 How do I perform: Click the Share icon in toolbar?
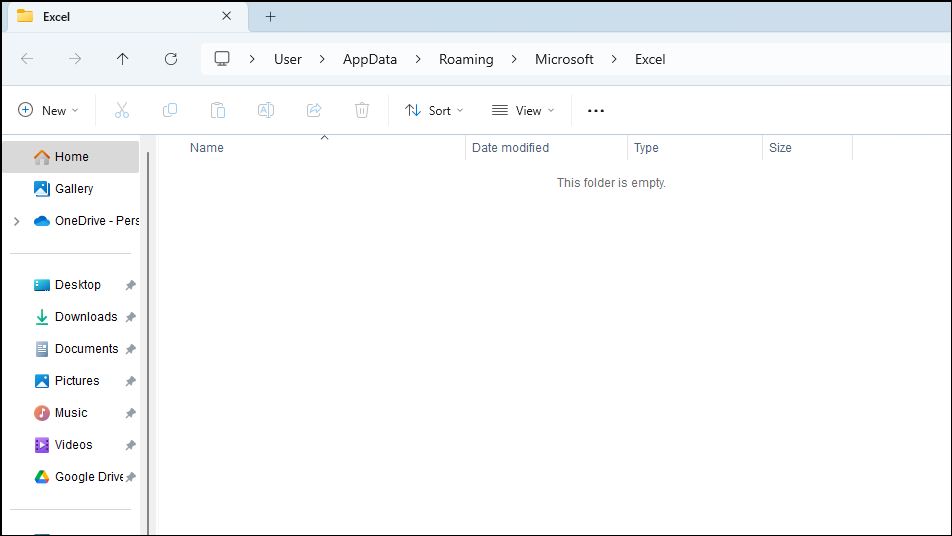[x=314, y=110]
